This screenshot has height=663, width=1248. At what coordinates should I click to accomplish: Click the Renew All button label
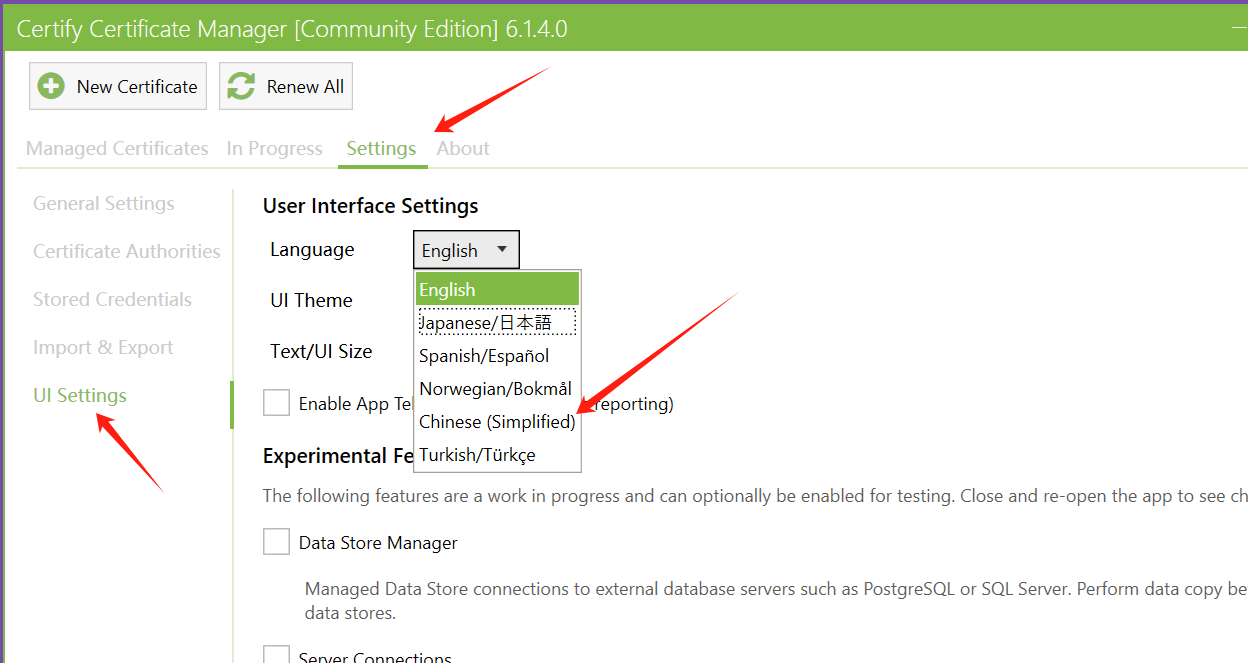305,87
